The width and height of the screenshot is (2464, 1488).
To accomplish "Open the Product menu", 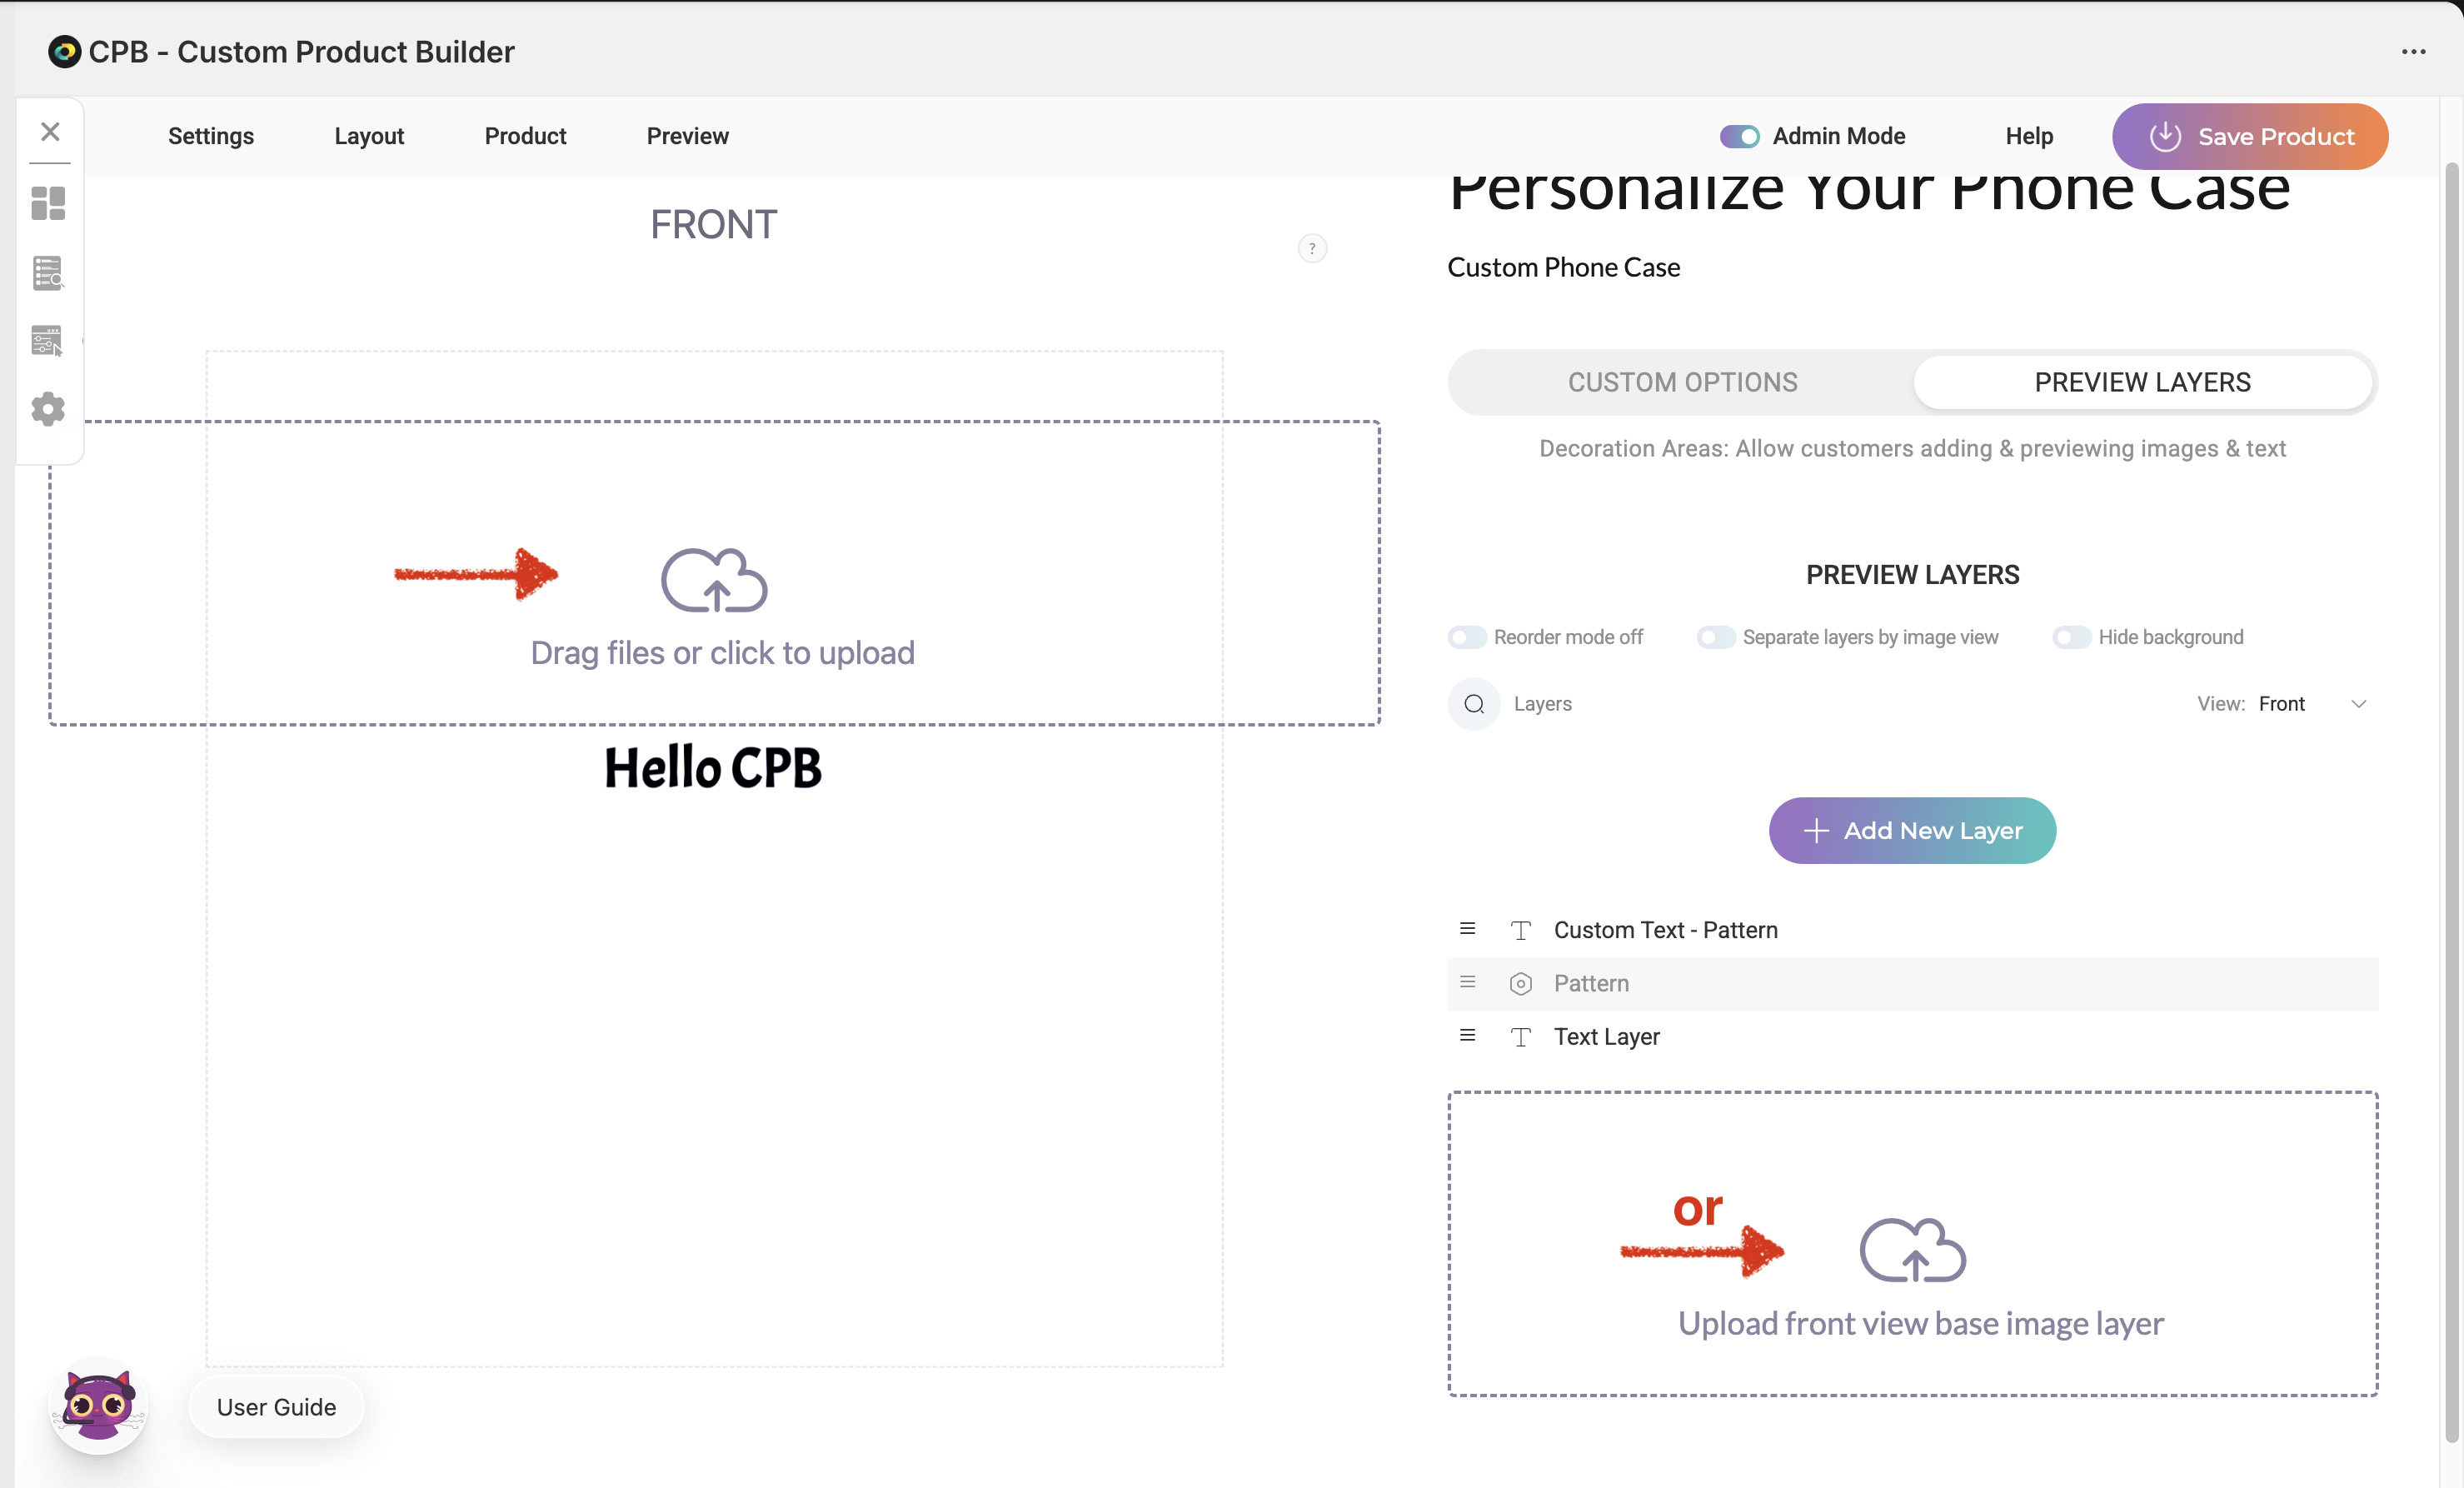I will [525, 136].
